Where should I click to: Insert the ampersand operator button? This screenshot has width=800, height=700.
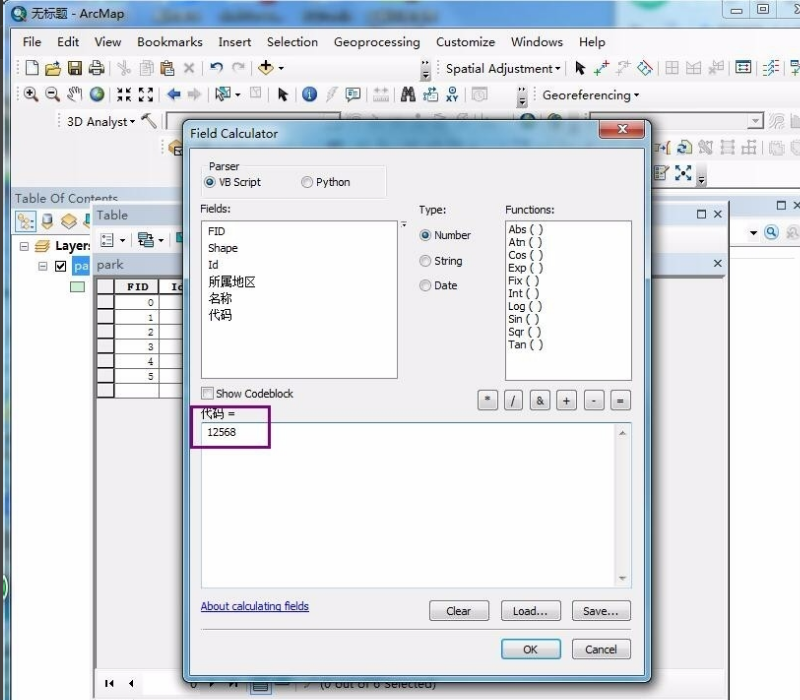pos(540,401)
